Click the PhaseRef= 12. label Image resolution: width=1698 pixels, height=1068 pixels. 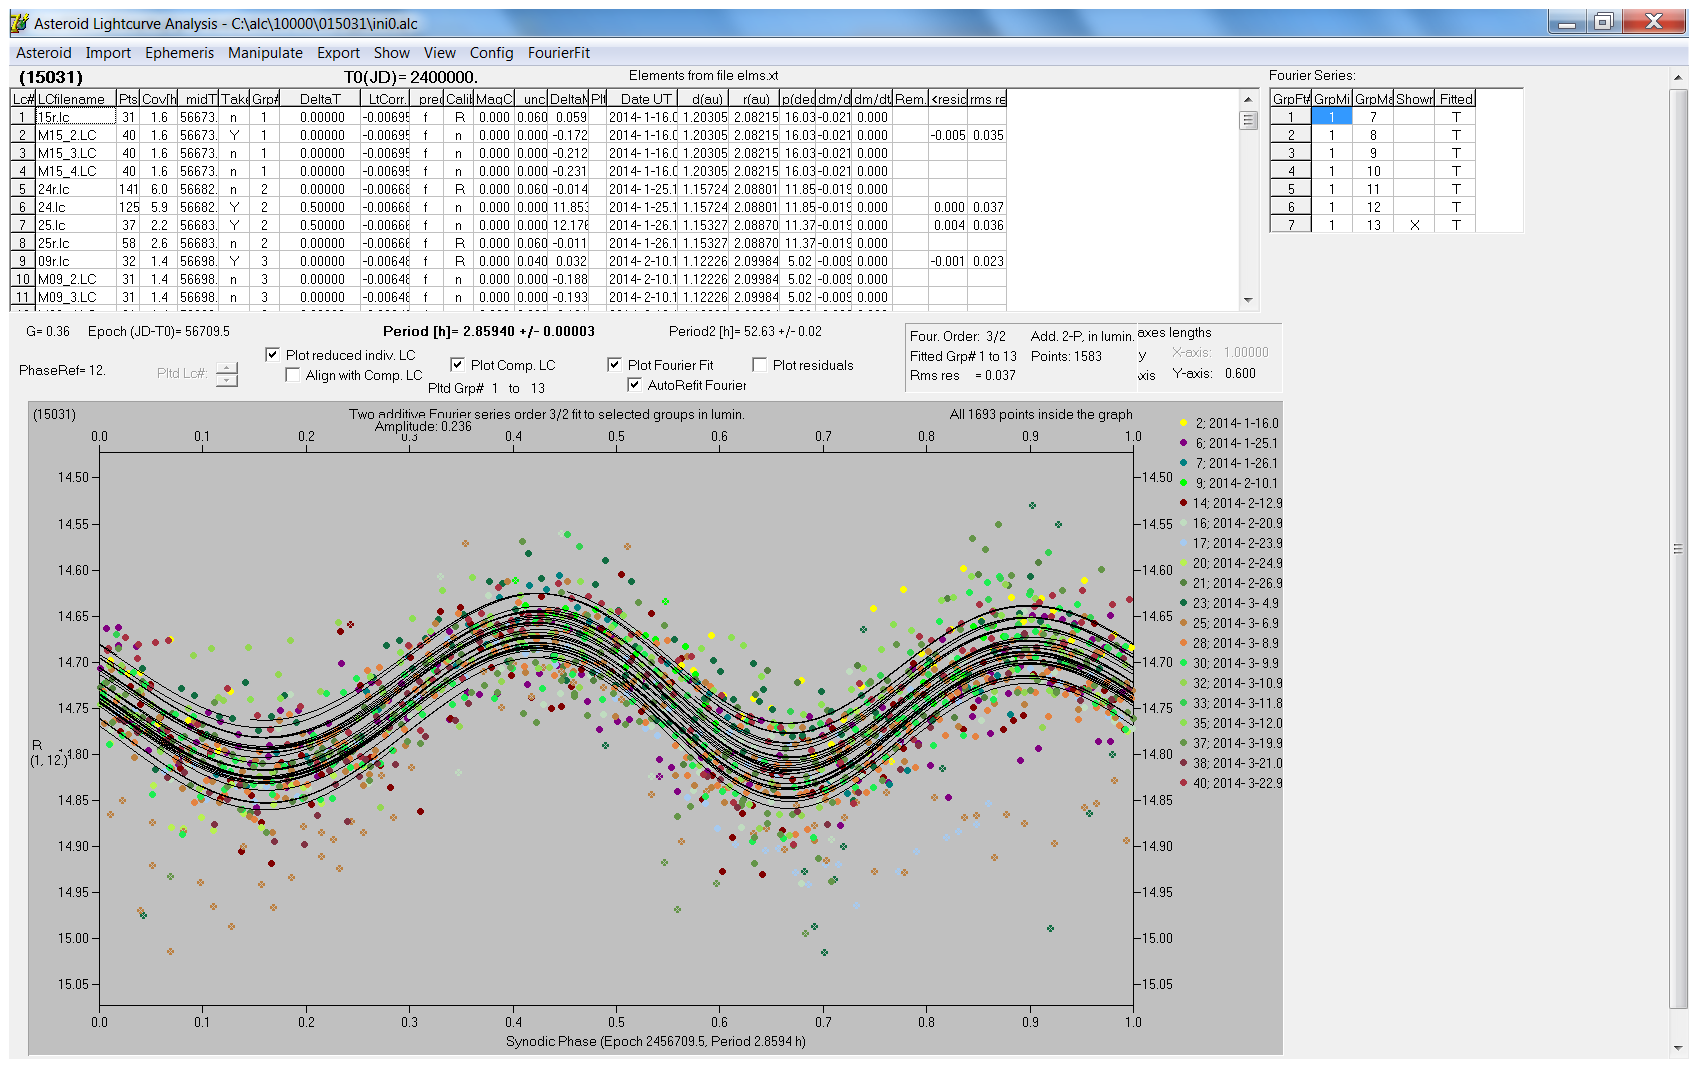point(62,370)
